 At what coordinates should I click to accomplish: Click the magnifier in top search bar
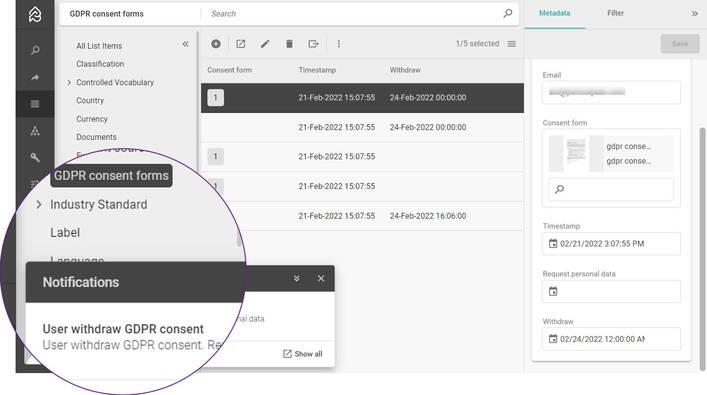coord(508,14)
